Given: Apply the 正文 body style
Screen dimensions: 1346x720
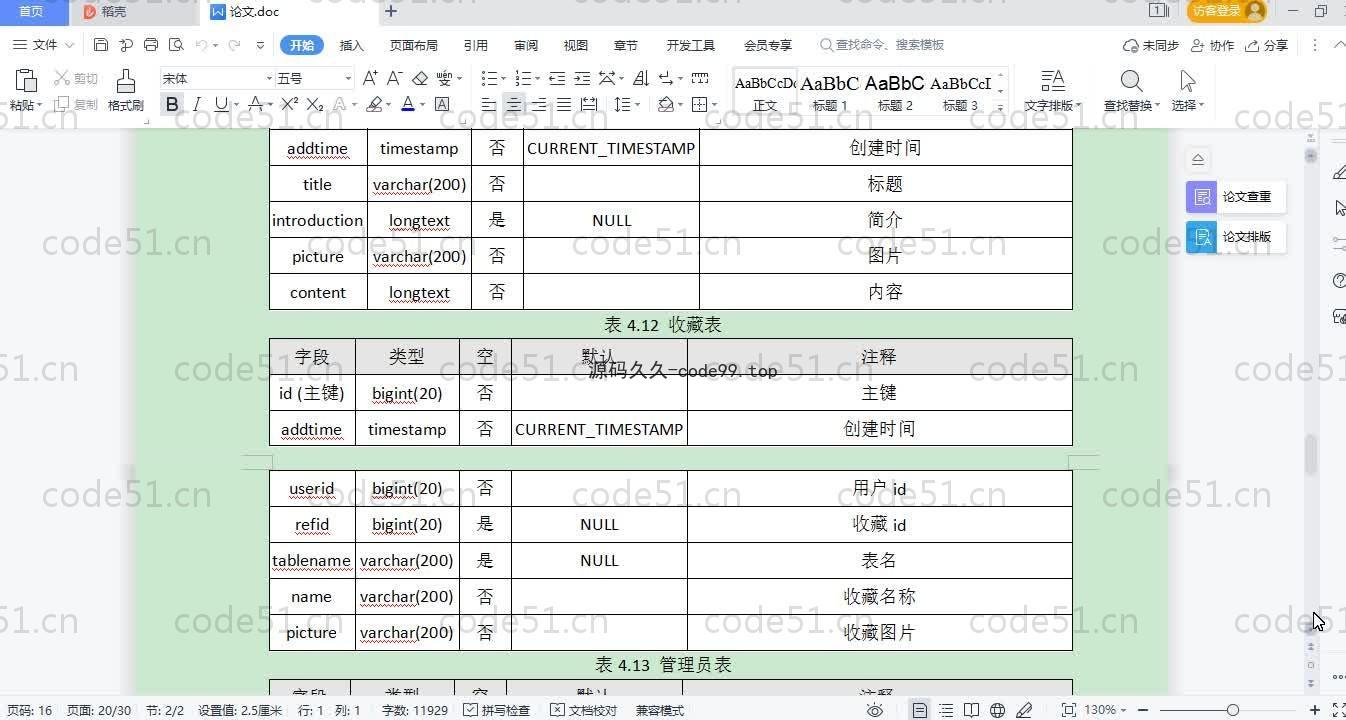Looking at the screenshot, I should pos(765,92).
